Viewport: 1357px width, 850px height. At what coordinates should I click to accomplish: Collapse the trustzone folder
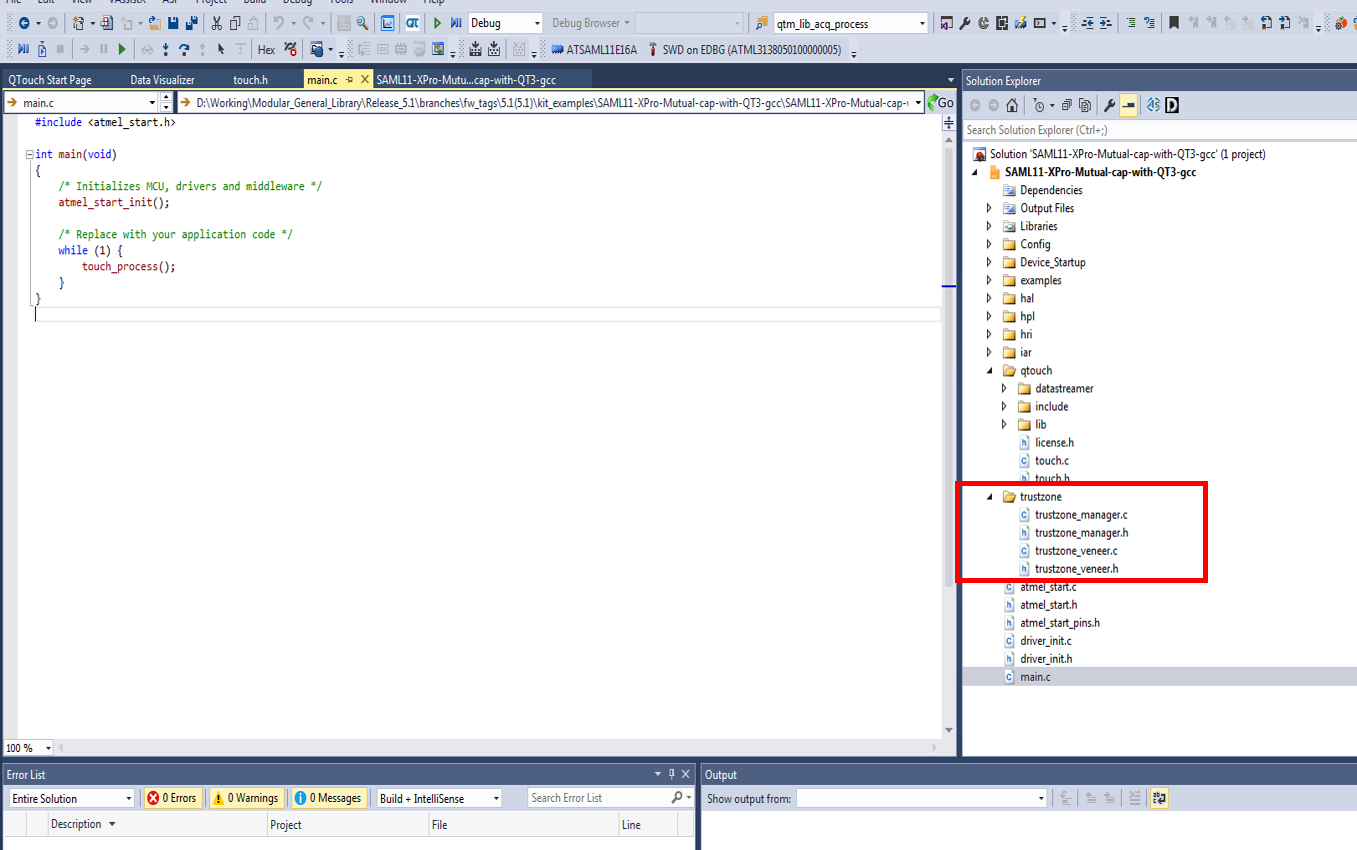(989, 496)
